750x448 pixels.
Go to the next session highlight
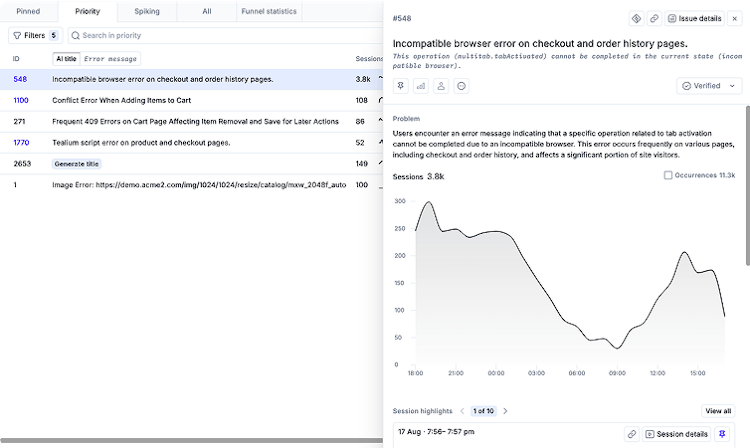point(505,411)
